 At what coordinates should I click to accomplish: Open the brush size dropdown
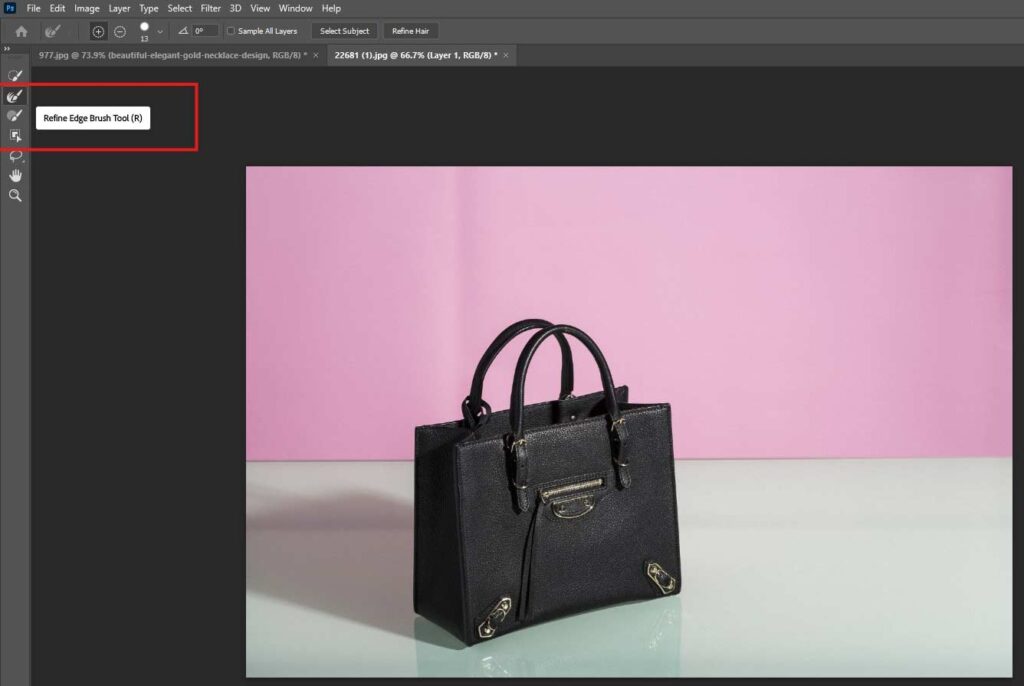(158, 31)
